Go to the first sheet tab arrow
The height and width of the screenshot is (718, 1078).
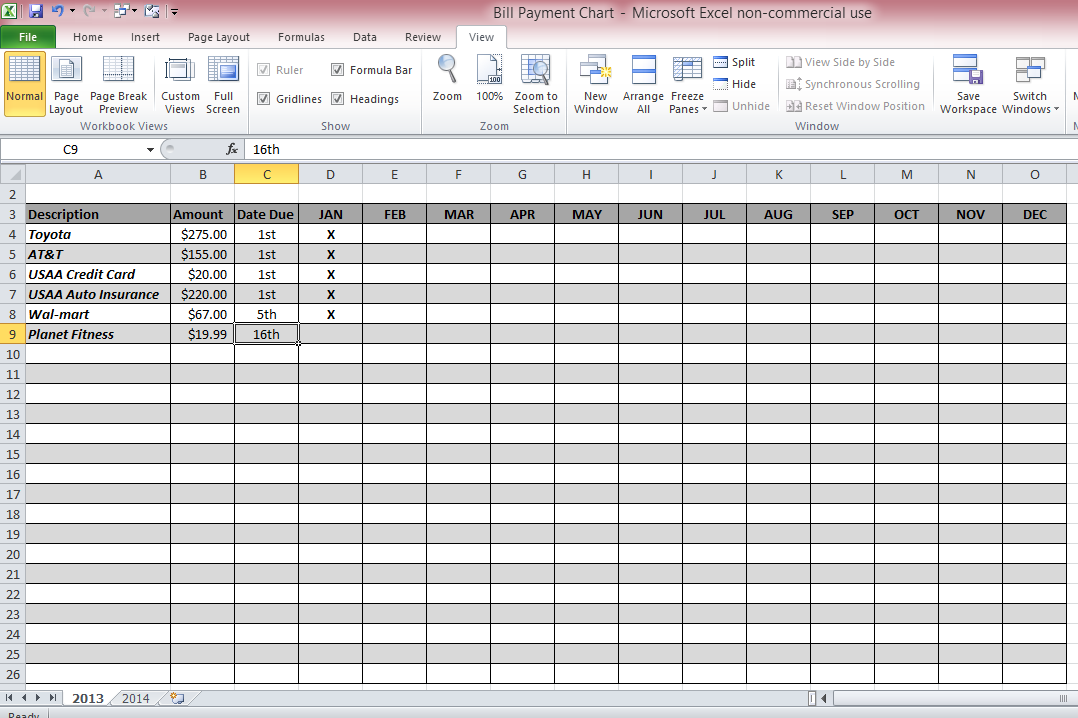(9, 697)
